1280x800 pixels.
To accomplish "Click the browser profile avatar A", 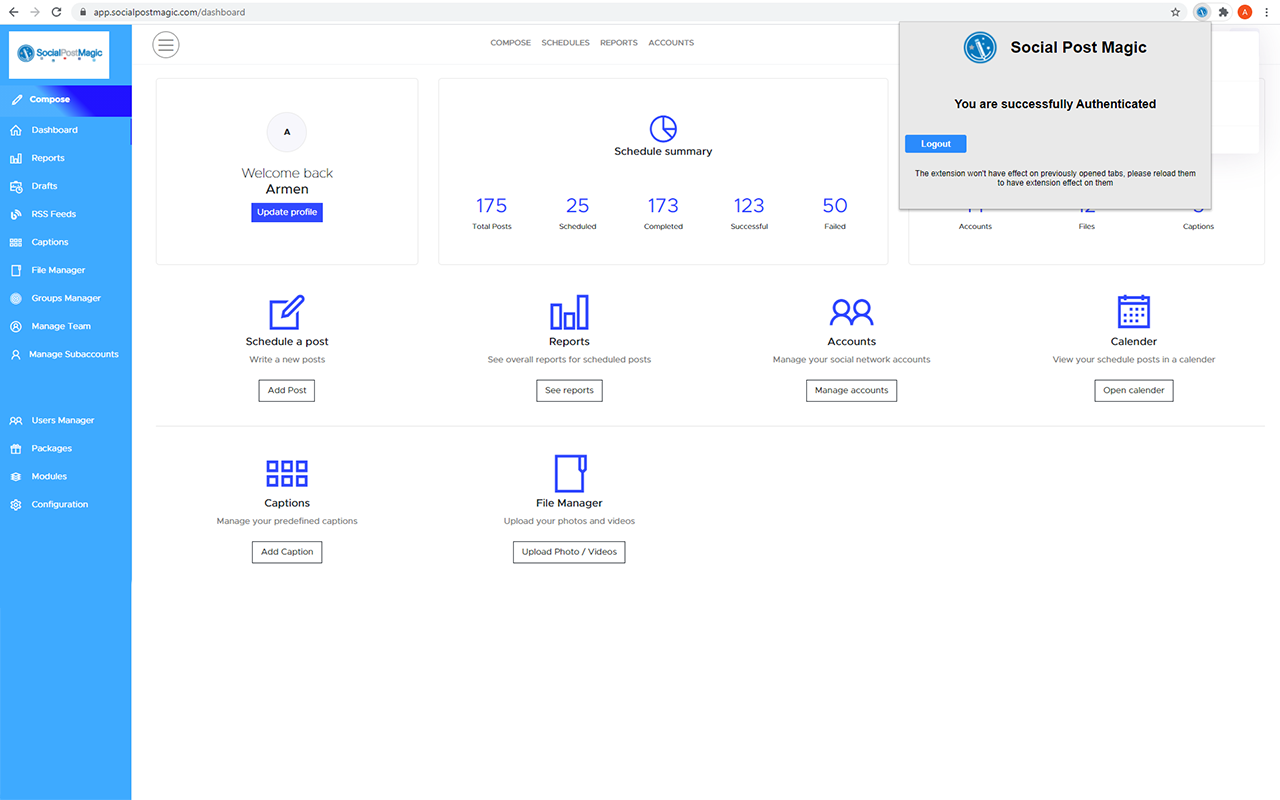I will (1245, 12).
